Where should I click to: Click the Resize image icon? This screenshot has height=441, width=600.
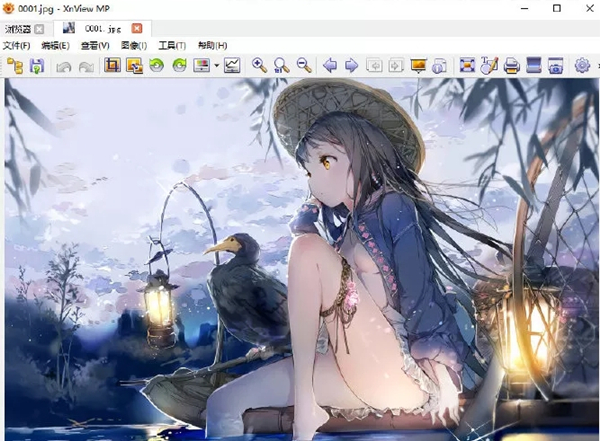tap(133, 66)
